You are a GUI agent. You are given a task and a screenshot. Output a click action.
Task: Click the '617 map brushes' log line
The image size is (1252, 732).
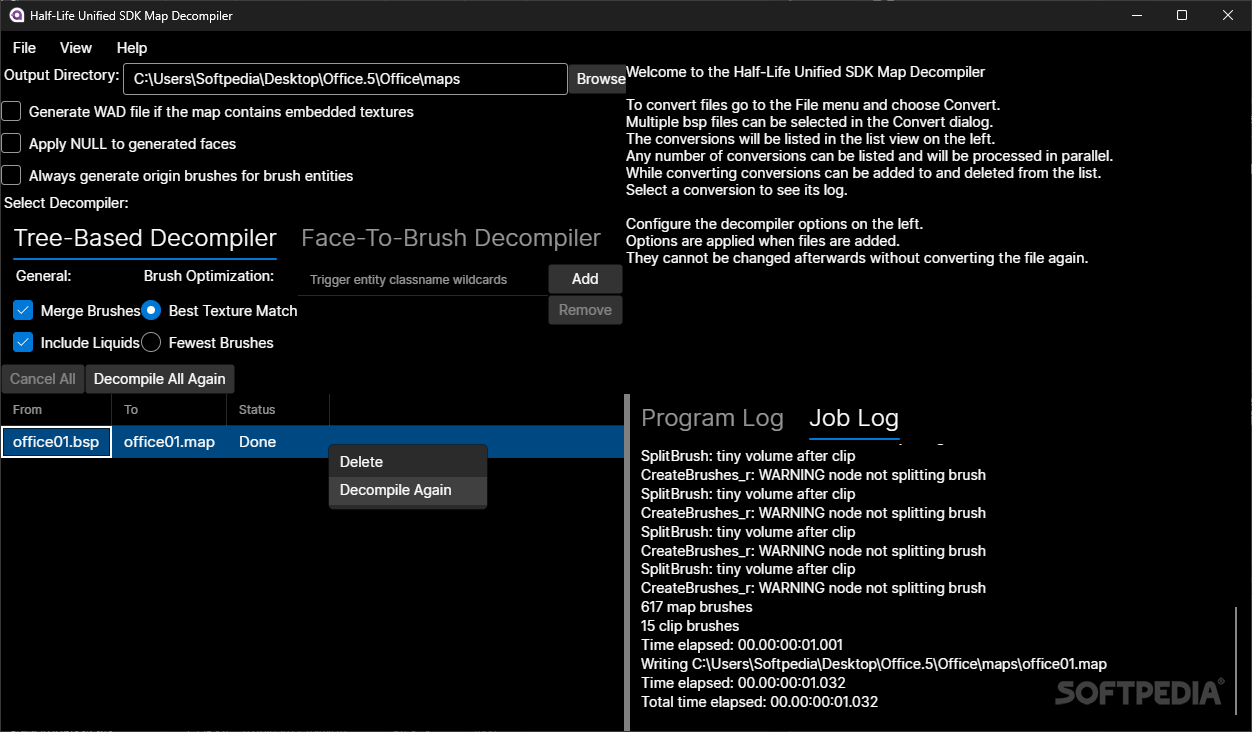[697, 607]
